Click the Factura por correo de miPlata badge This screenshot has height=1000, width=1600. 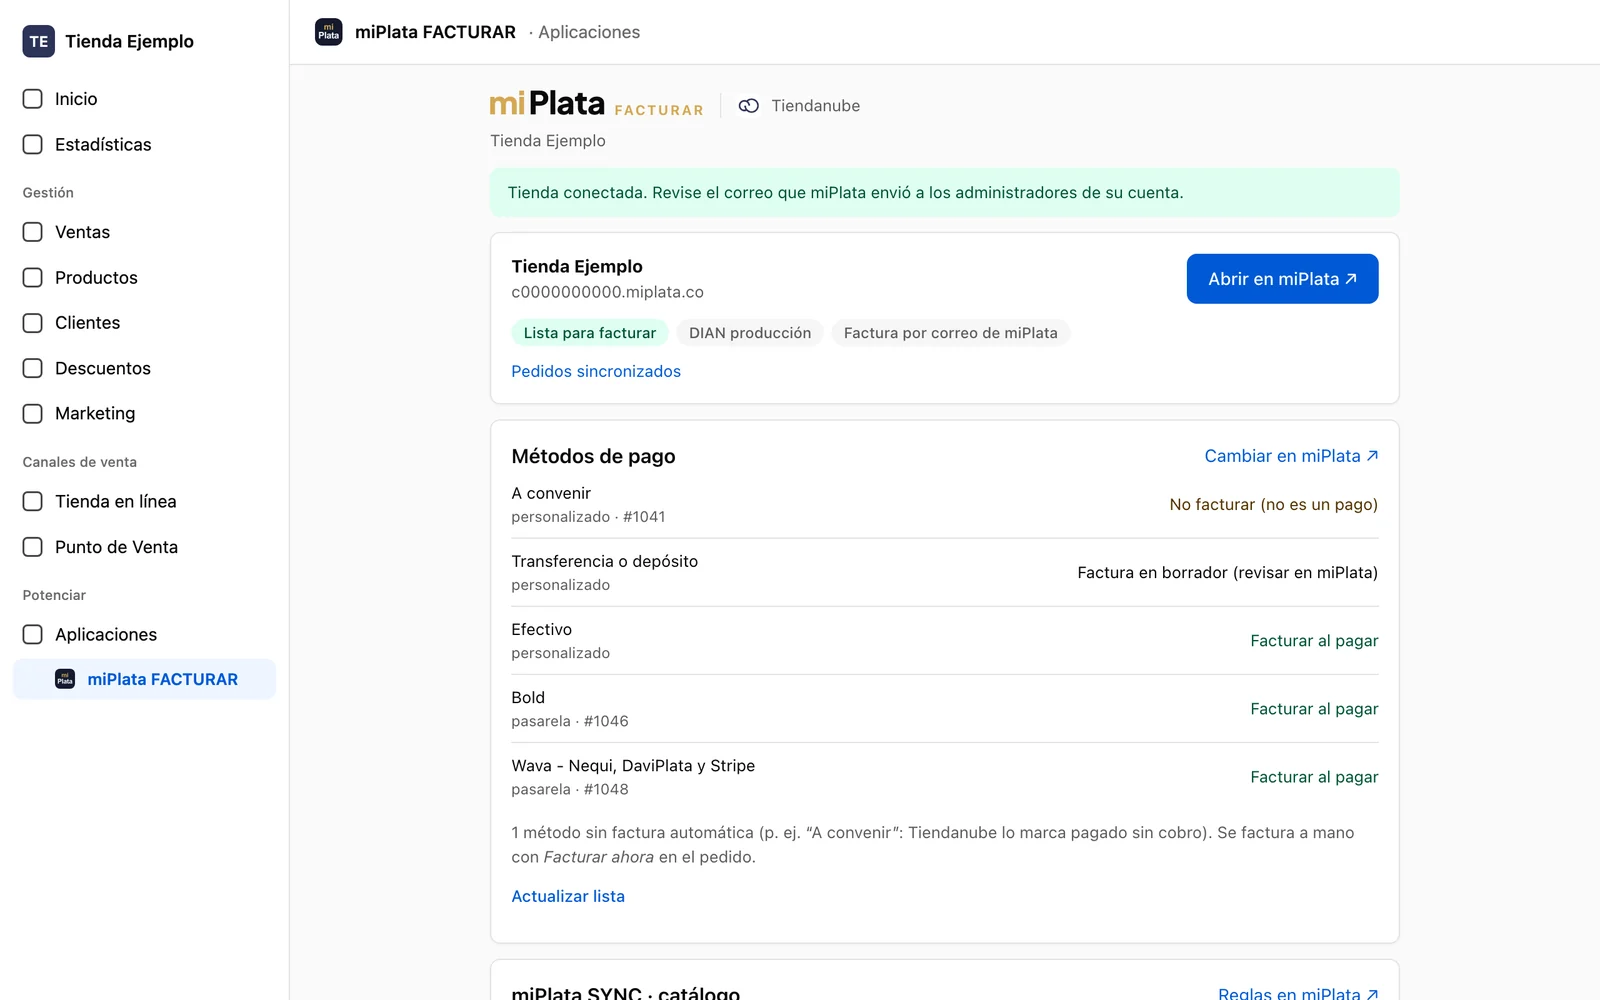[x=951, y=333]
